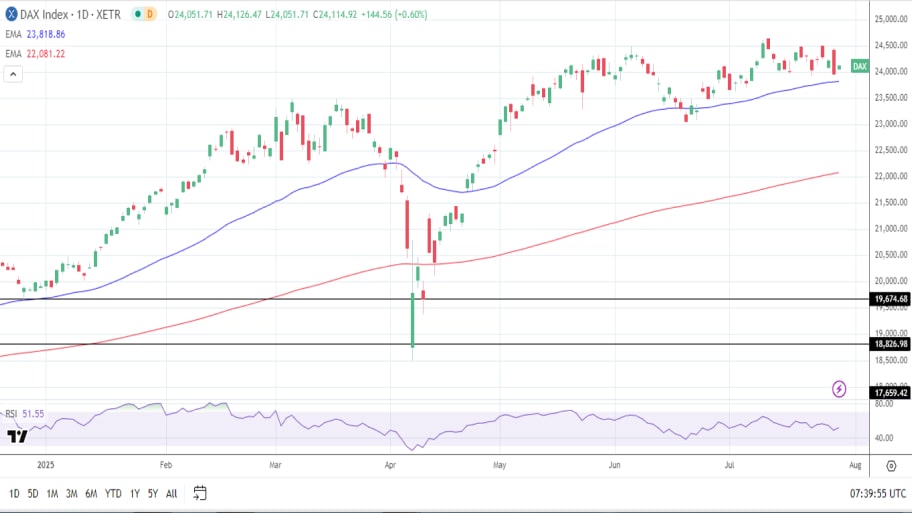Click the Aug label on time axis
The width and height of the screenshot is (912, 513).
click(855, 465)
